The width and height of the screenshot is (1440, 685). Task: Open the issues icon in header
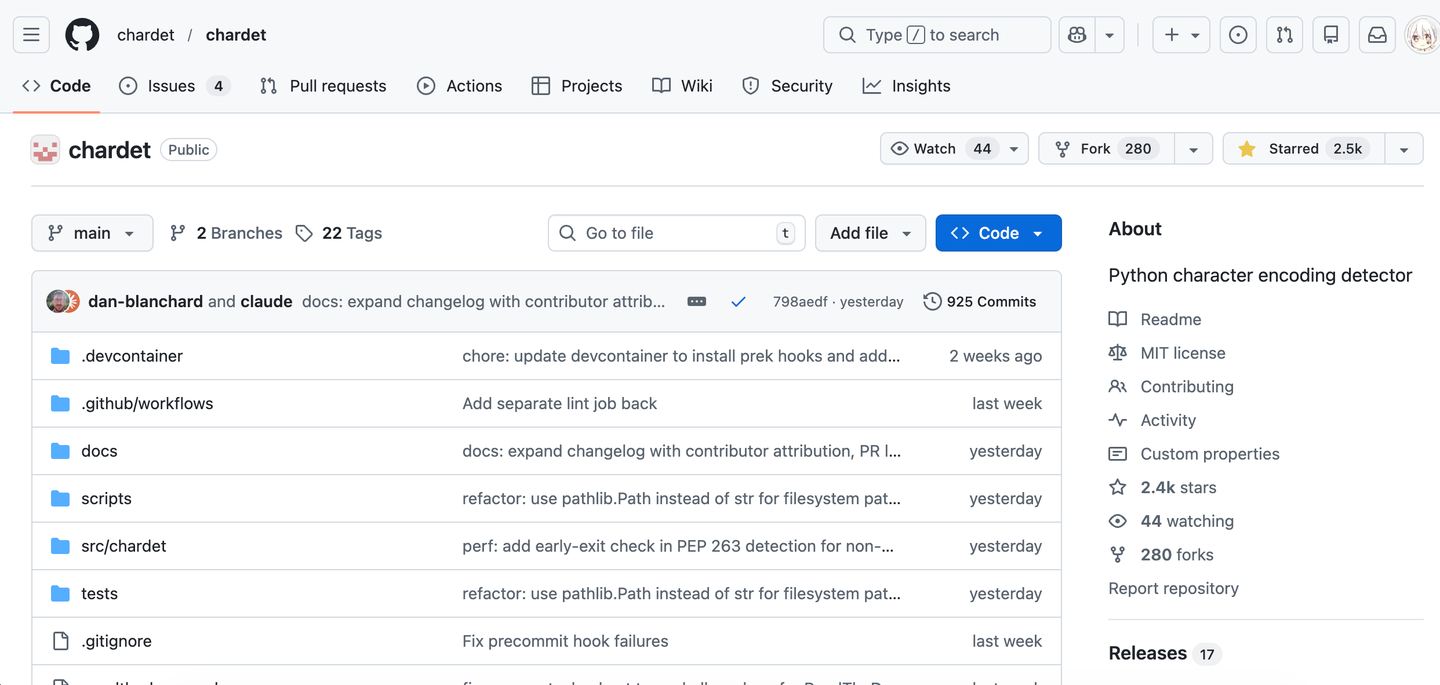1238,35
